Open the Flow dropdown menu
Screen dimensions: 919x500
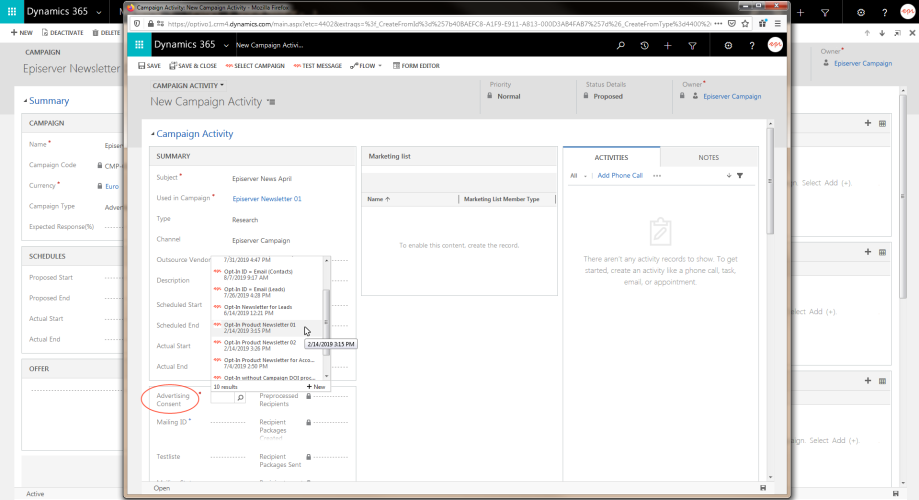(x=366, y=66)
